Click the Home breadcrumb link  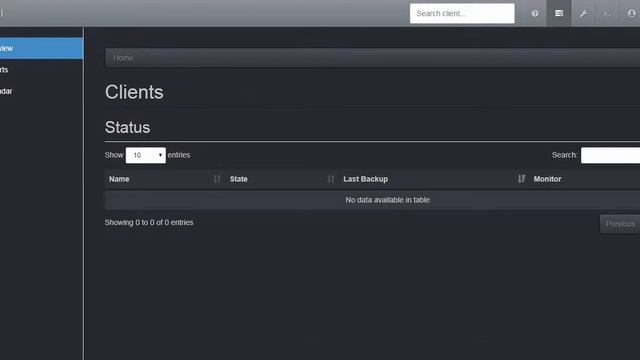coord(123,58)
